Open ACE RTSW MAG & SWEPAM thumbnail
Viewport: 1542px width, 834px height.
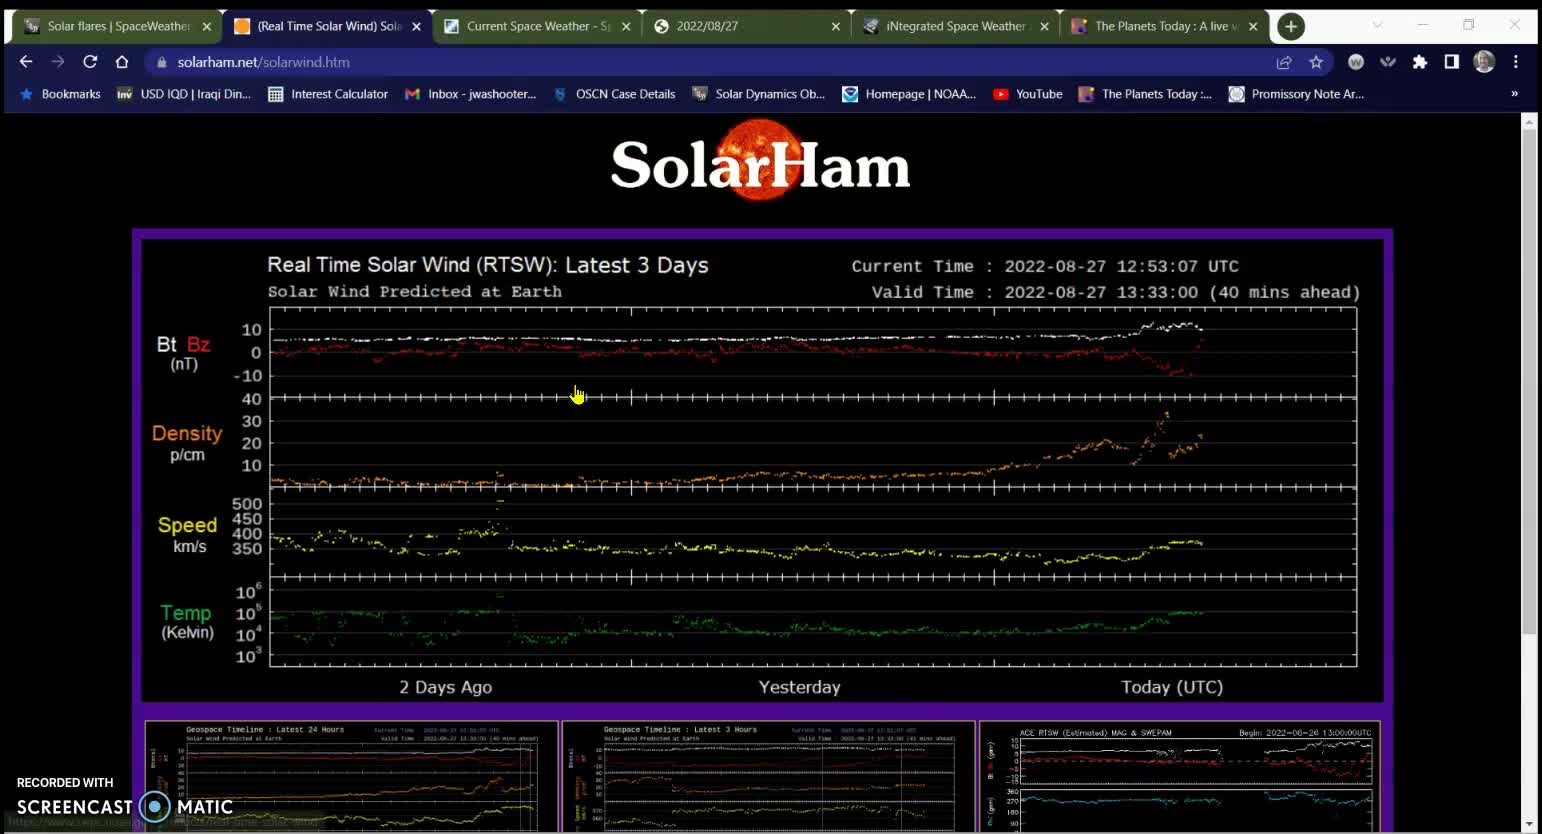point(1180,777)
